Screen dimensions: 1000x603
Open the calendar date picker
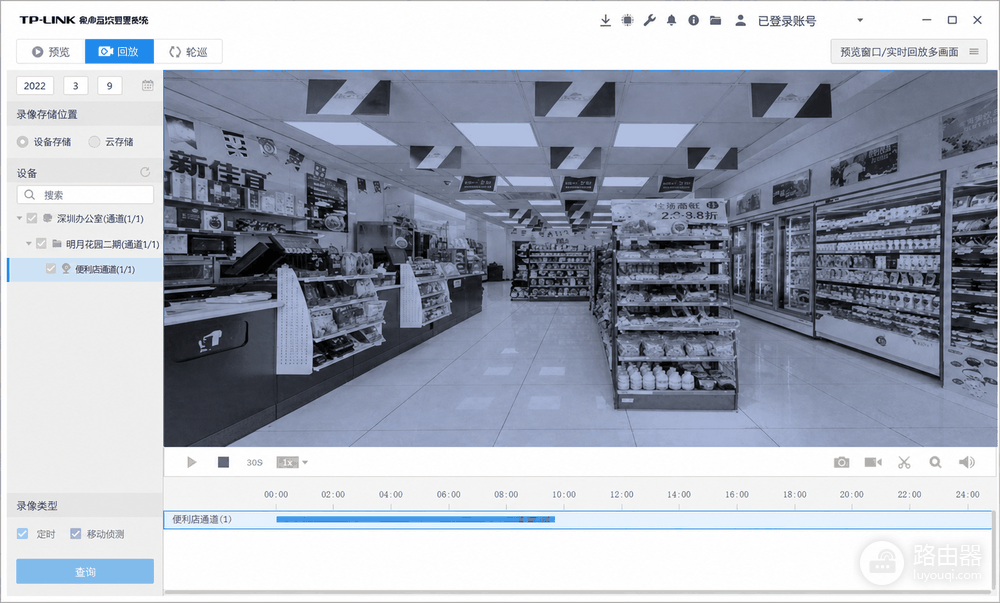(147, 85)
